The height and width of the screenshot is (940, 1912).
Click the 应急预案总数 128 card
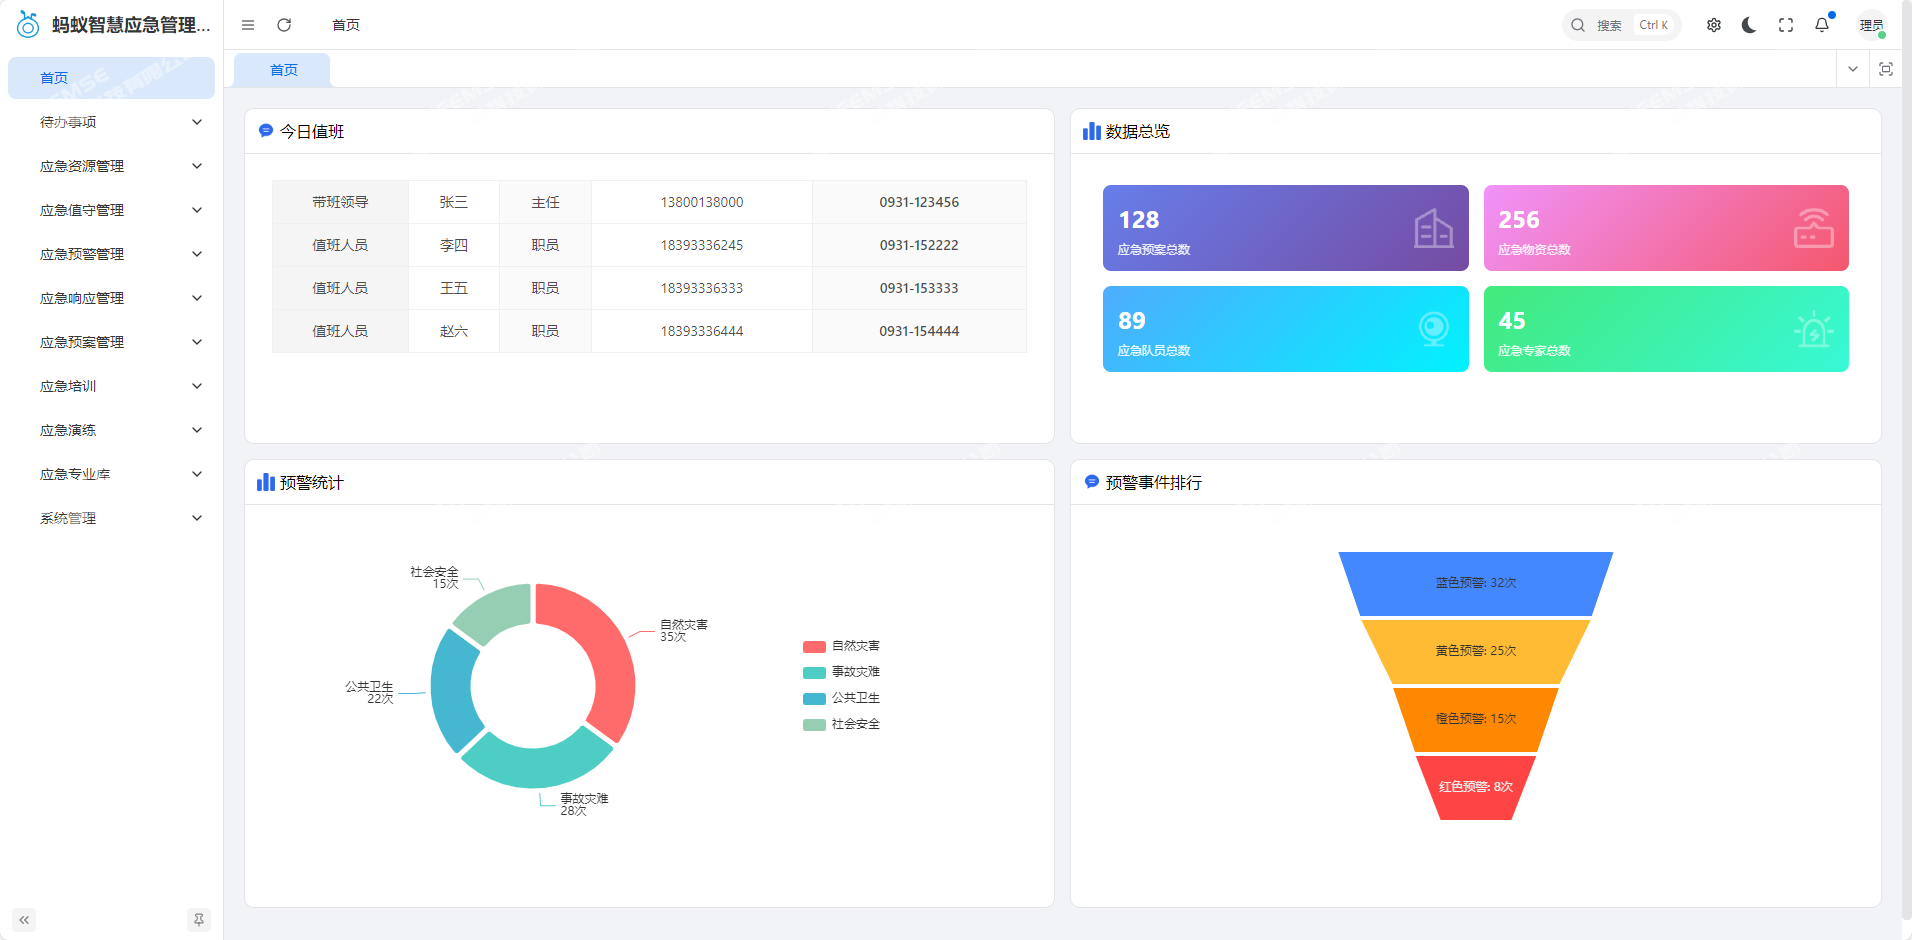[1285, 228]
